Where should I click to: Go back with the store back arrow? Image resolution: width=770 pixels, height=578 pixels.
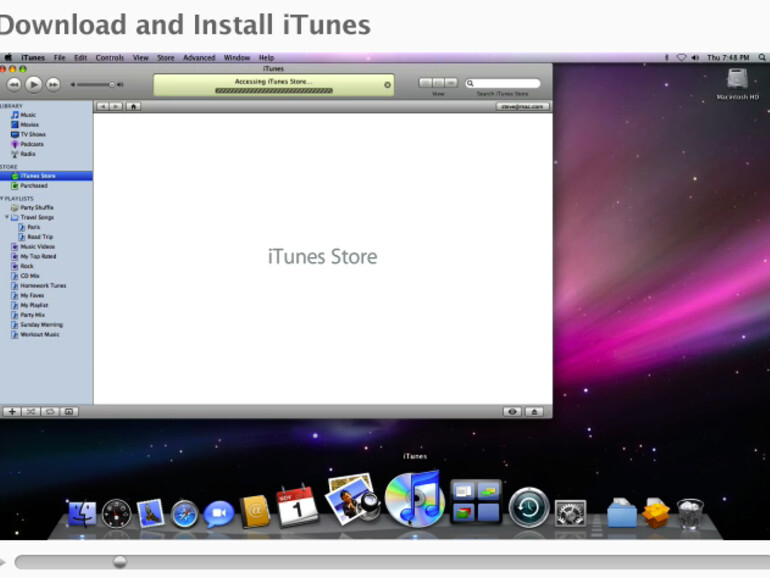103,106
